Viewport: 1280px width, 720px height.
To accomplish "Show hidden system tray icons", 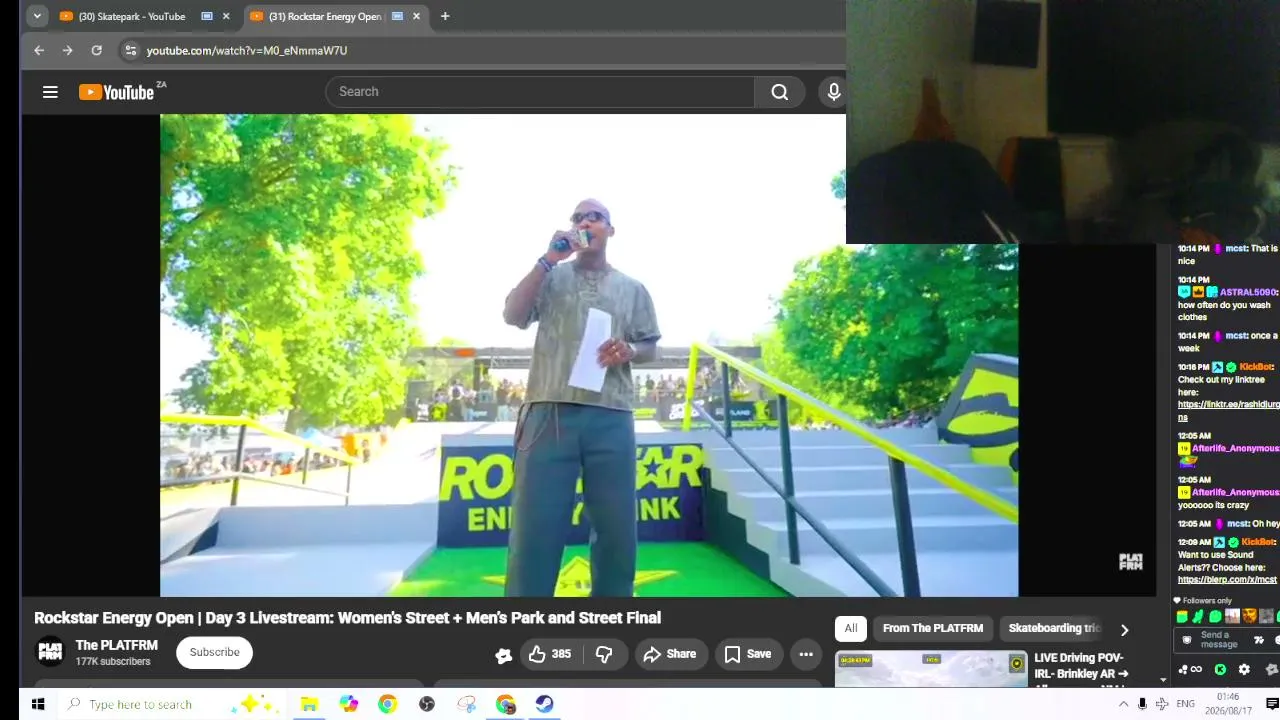I will coord(1123,704).
